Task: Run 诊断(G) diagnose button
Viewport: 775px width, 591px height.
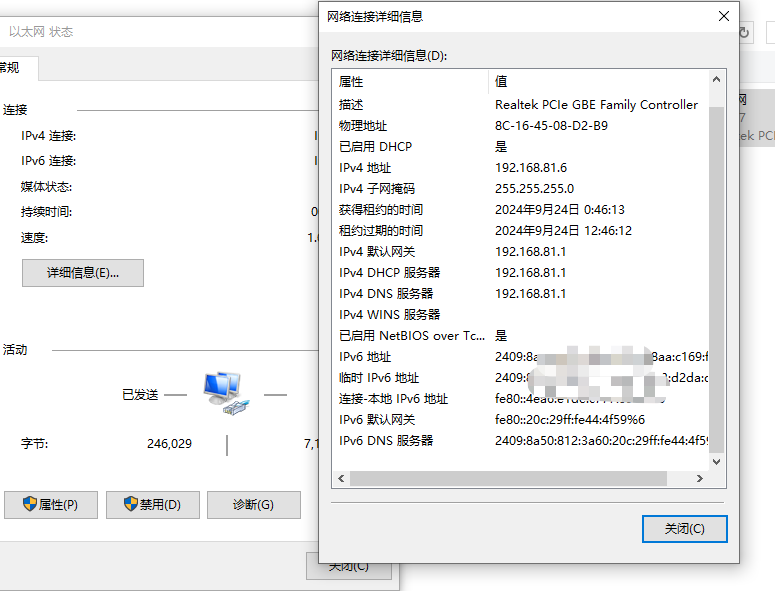Action: pyautogui.click(x=254, y=505)
